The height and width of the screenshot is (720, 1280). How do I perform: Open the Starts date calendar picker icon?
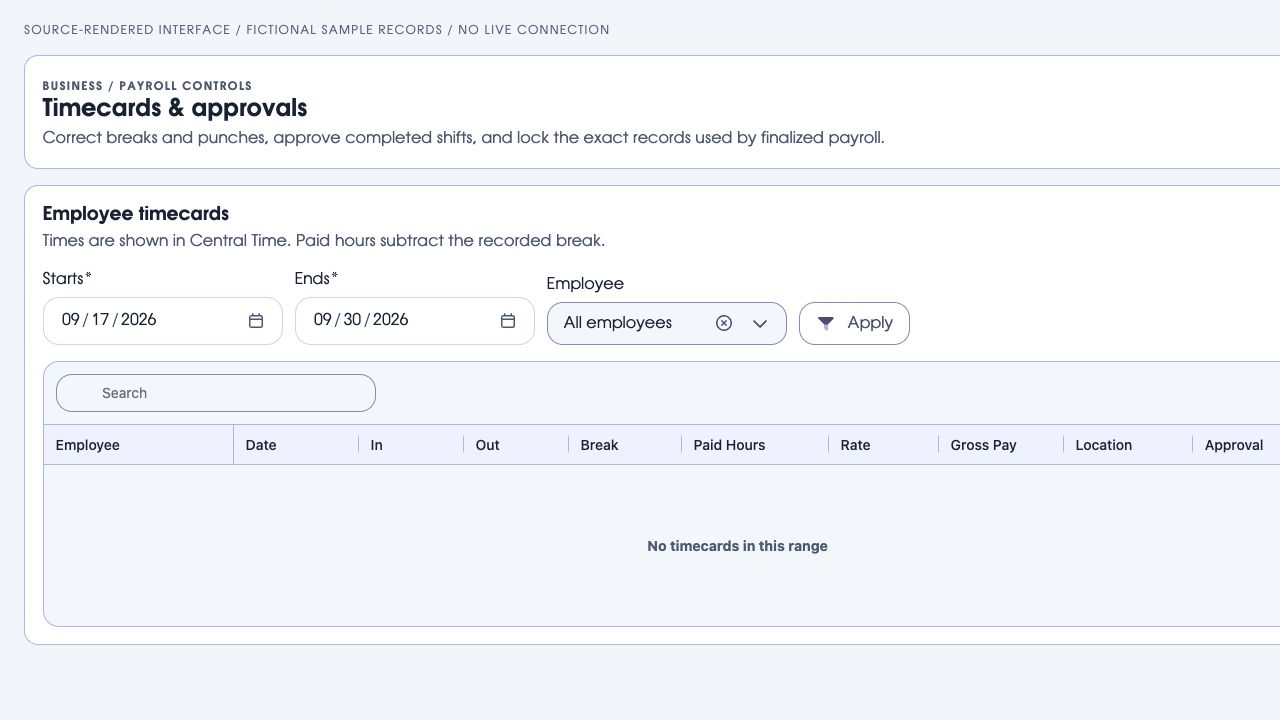[256, 321]
